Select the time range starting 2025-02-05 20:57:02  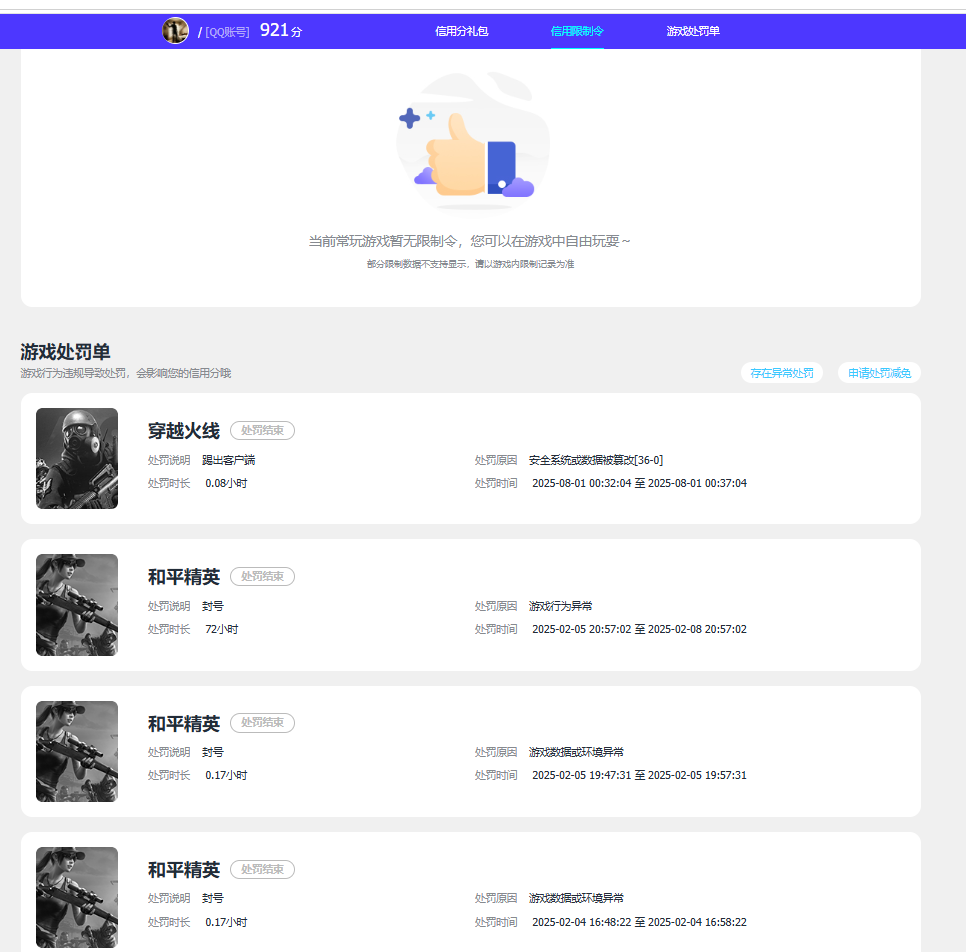[x=639, y=629]
